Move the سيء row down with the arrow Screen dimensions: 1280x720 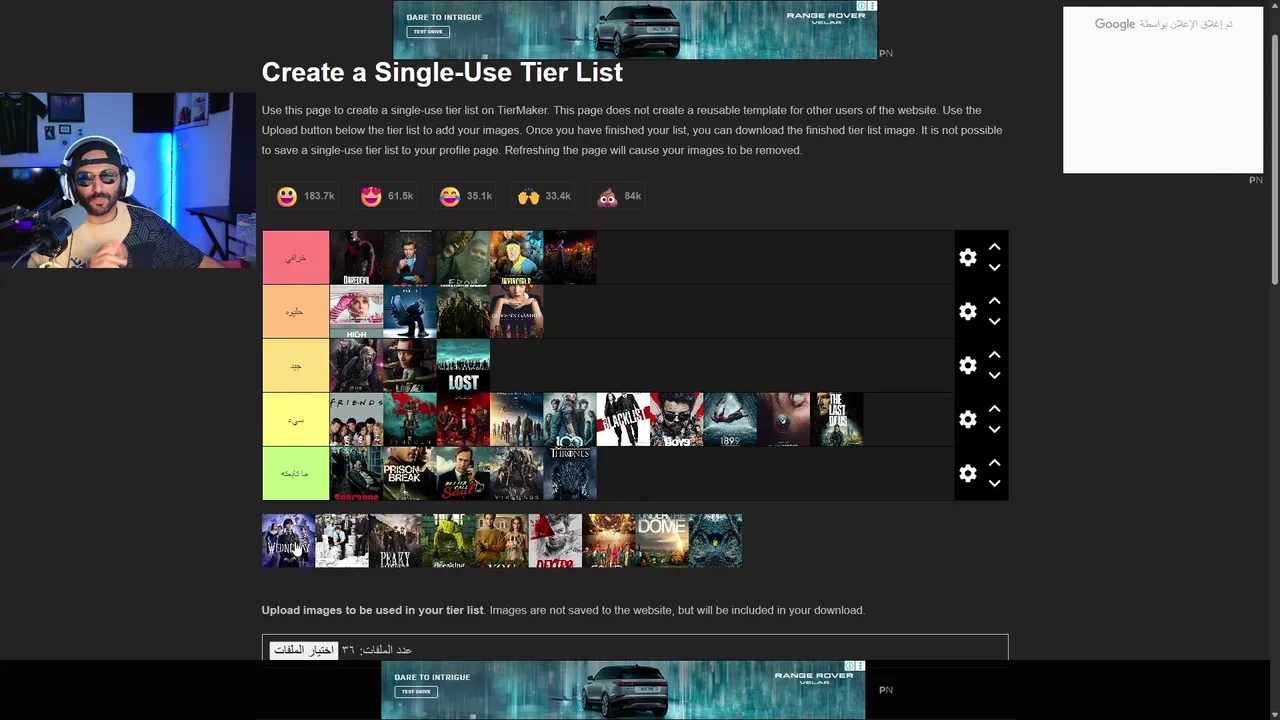click(x=994, y=430)
